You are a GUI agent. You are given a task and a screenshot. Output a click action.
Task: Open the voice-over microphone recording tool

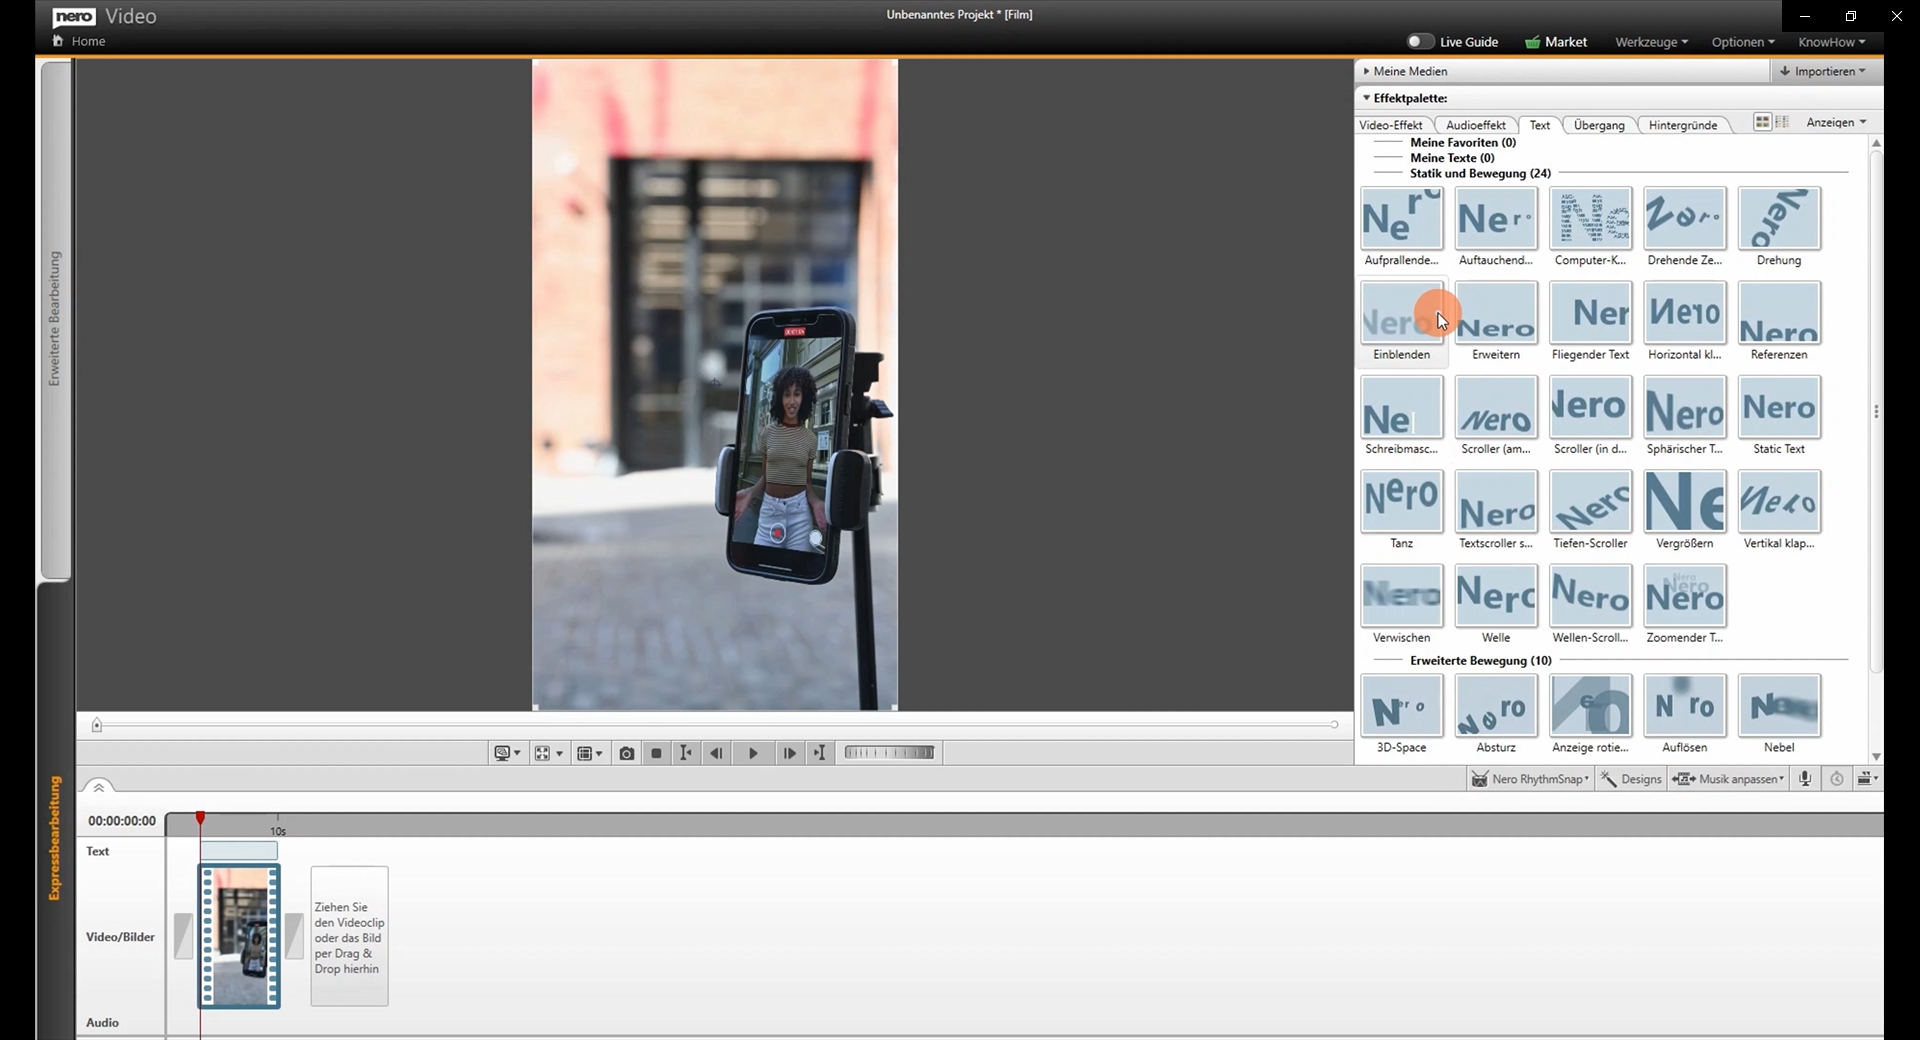(1805, 779)
